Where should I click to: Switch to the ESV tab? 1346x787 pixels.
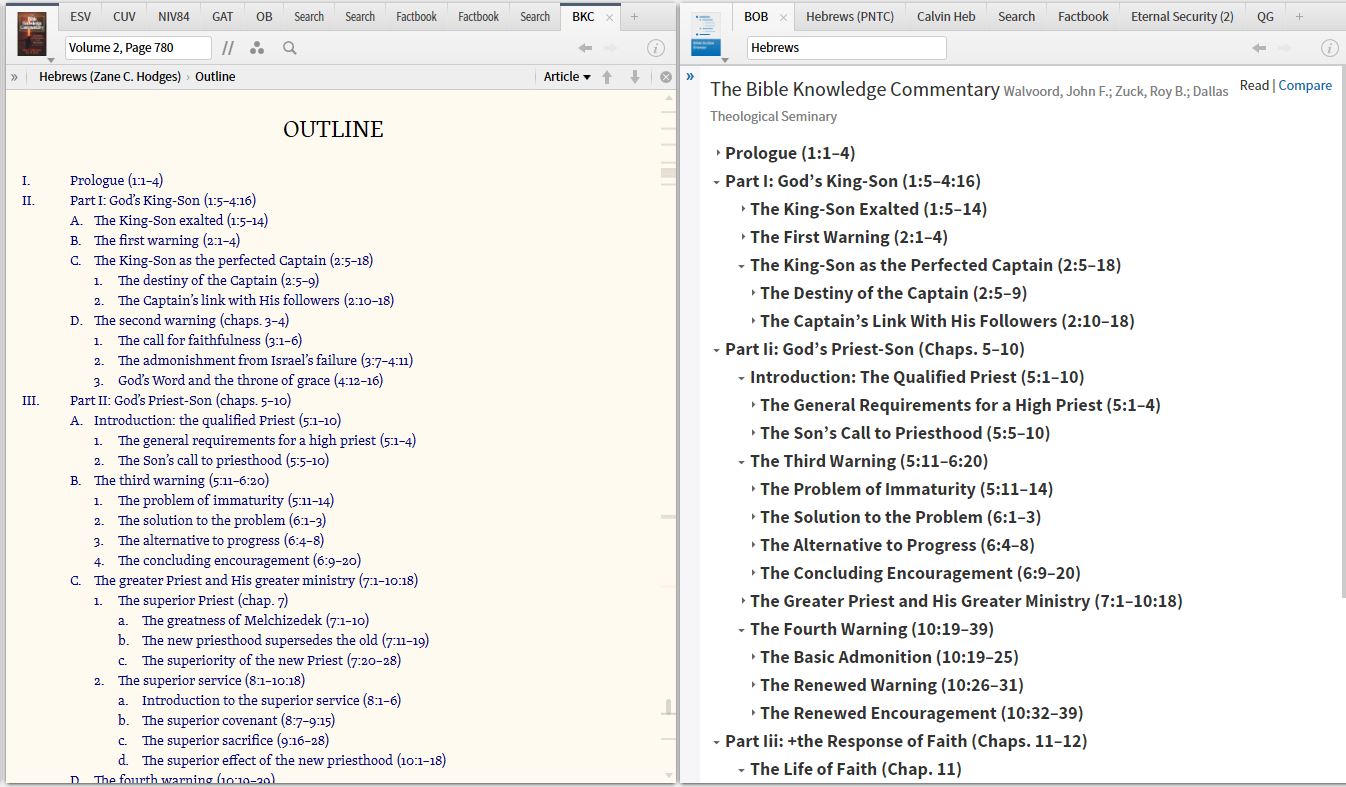tap(80, 16)
